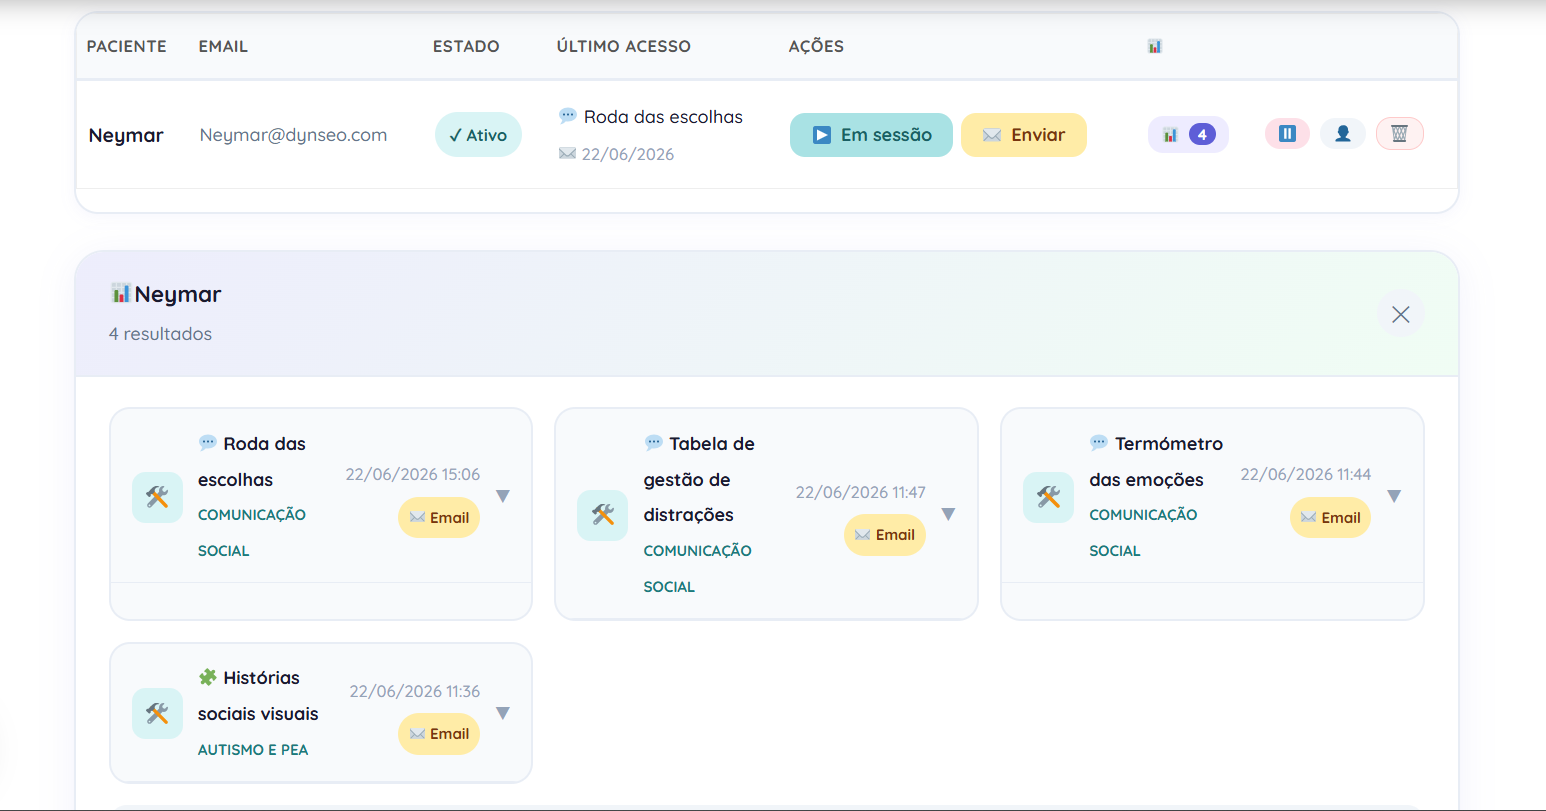Click the Neymar@dynseo.com email address
Screen dimensions: 1546x811
[x=293, y=135]
